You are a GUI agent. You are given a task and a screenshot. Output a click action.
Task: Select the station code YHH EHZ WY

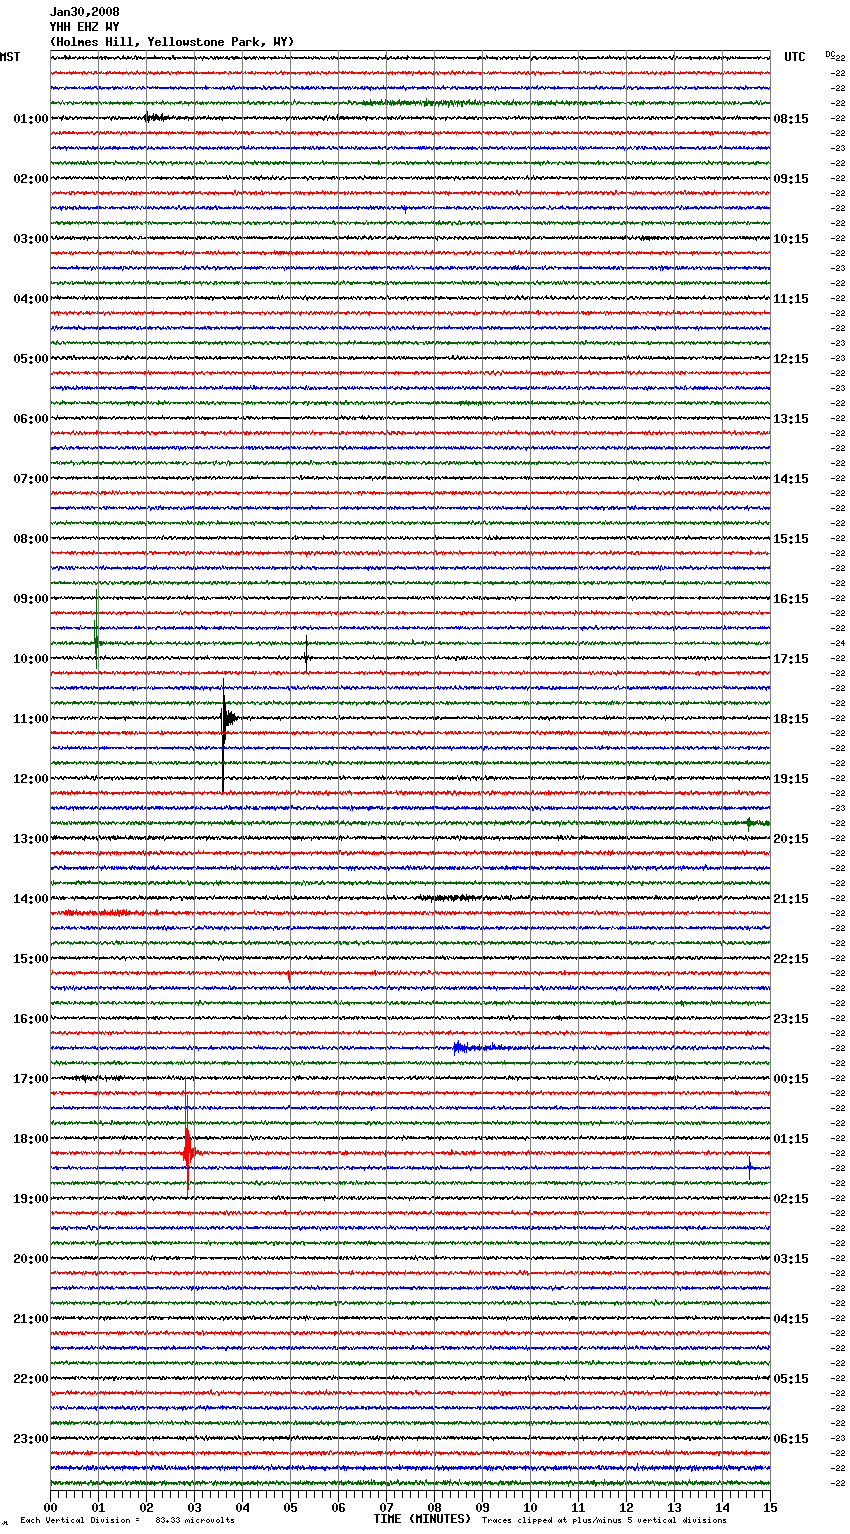coord(85,27)
